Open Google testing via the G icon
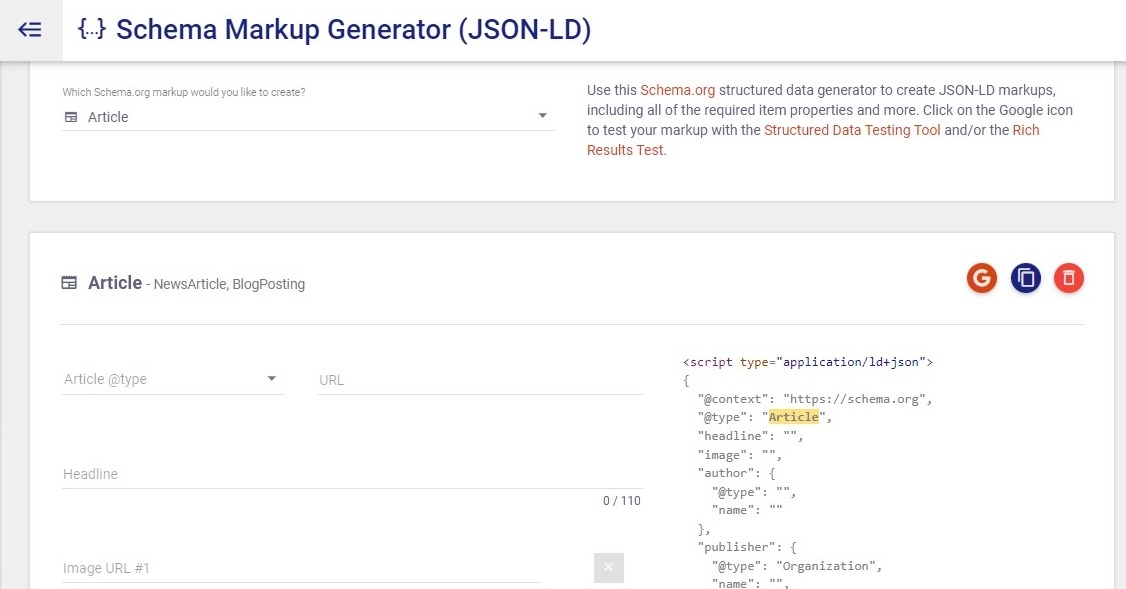 981,278
